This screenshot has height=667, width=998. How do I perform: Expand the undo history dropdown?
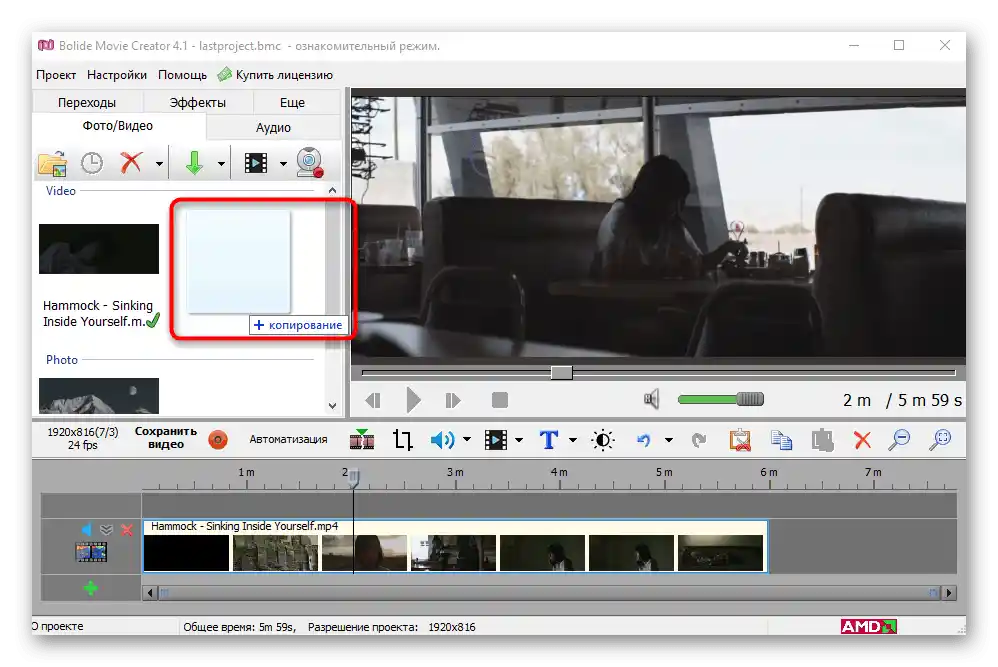click(x=668, y=440)
